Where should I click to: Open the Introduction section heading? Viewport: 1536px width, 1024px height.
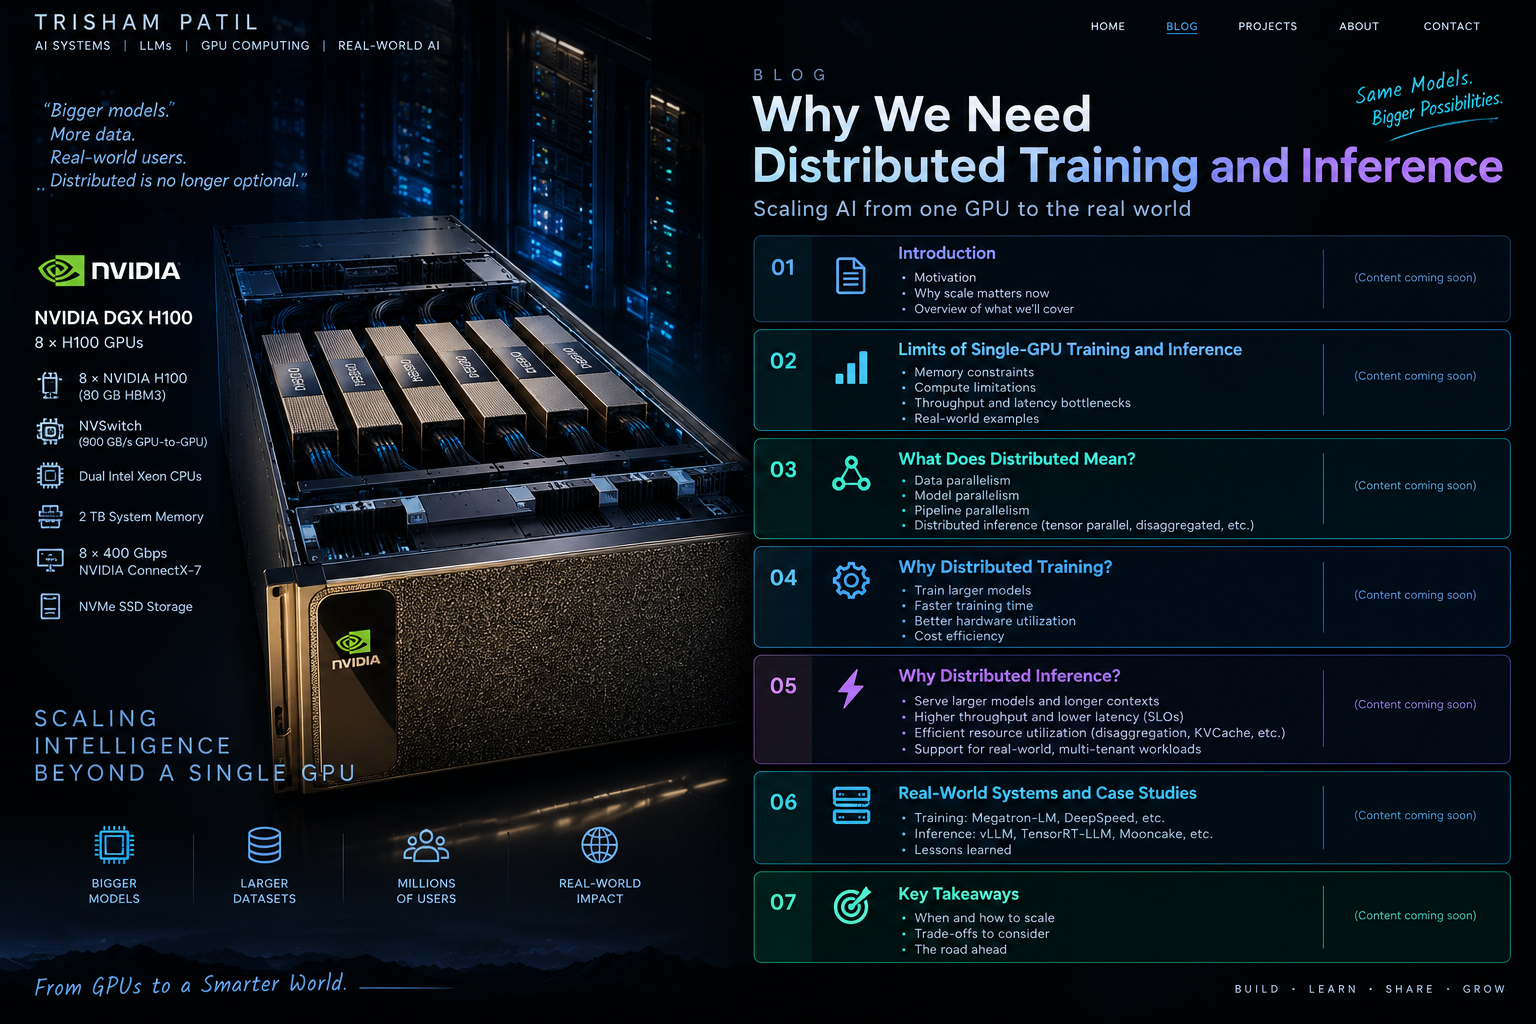[x=946, y=253]
